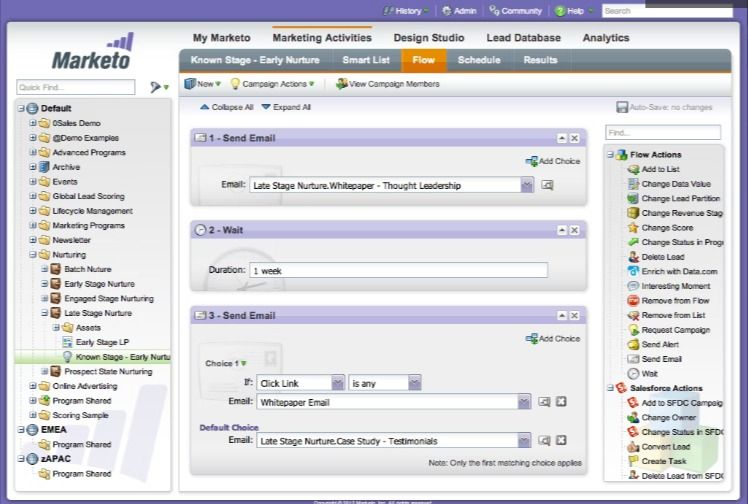Expand the Events folder in tree
This screenshot has width=748, height=504.
click(32, 182)
